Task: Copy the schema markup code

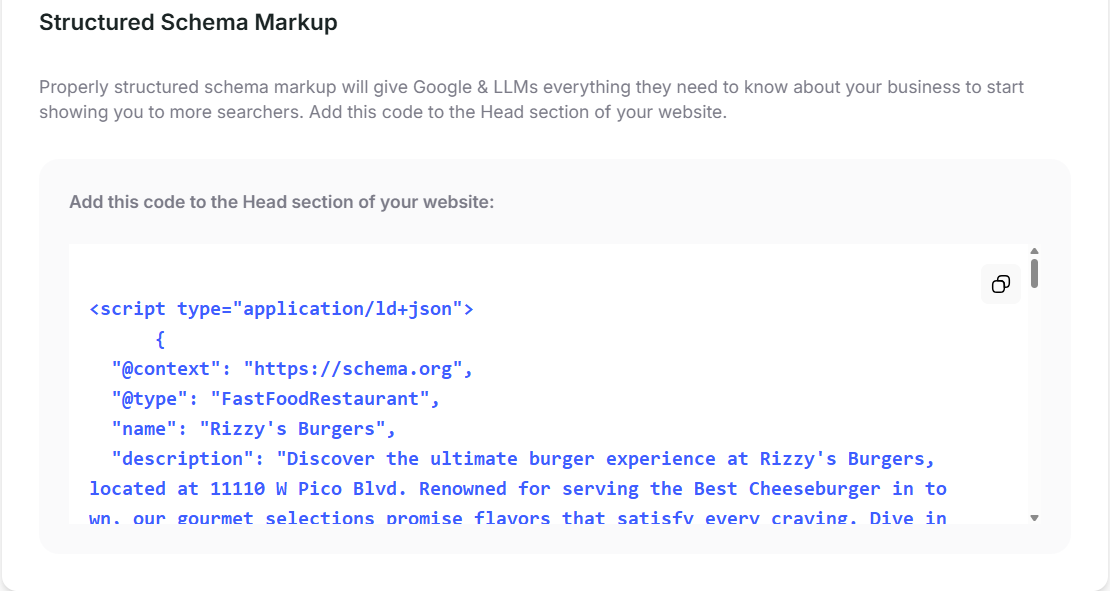Action: click(x=1000, y=285)
